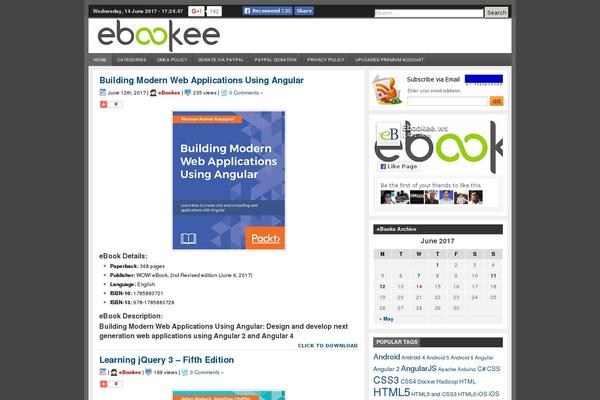Click the eB page logo in Facebook widget
Image resolution: width=600 pixels, height=400 pixels.
pos(388,134)
